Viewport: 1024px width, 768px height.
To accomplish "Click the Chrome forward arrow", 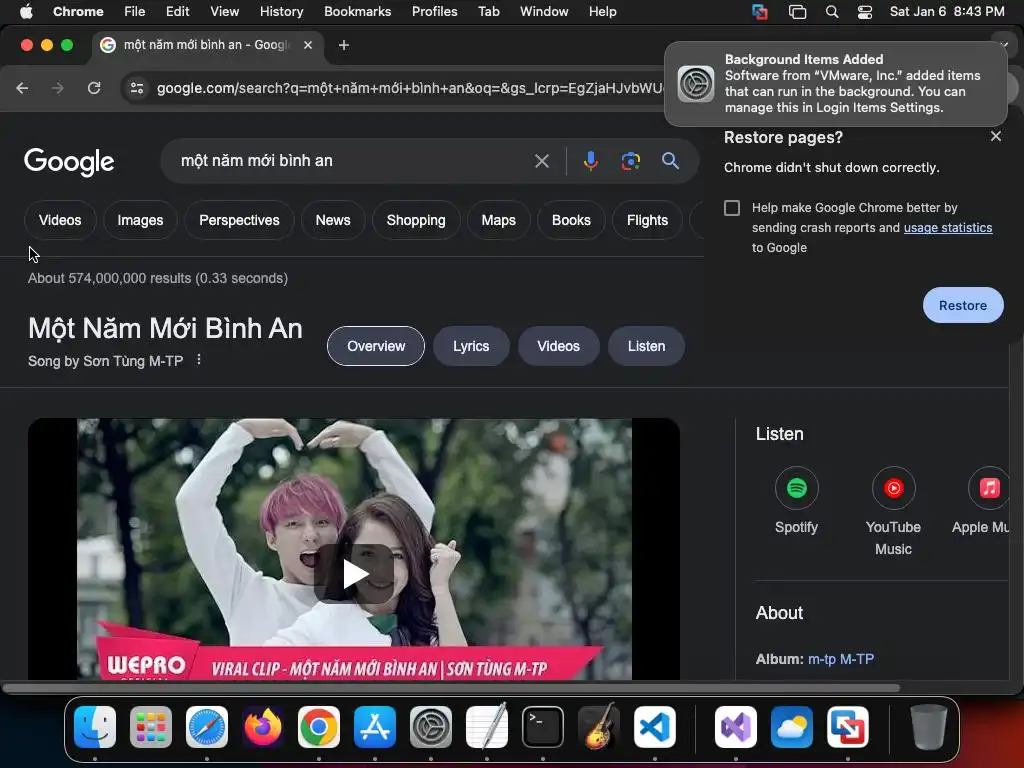I will click(x=58, y=88).
